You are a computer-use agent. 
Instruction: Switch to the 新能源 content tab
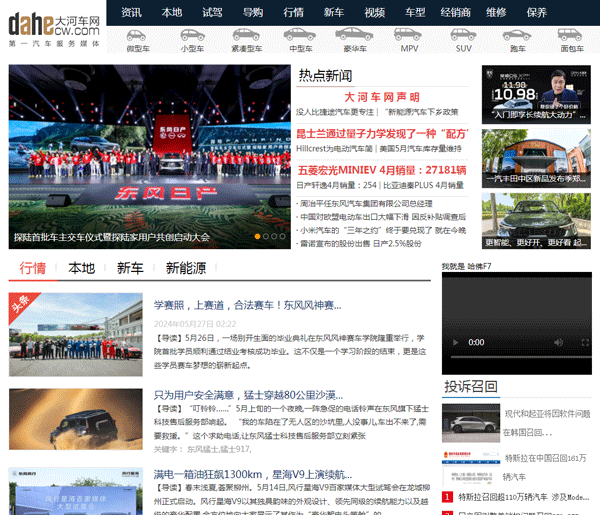pos(186,268)
